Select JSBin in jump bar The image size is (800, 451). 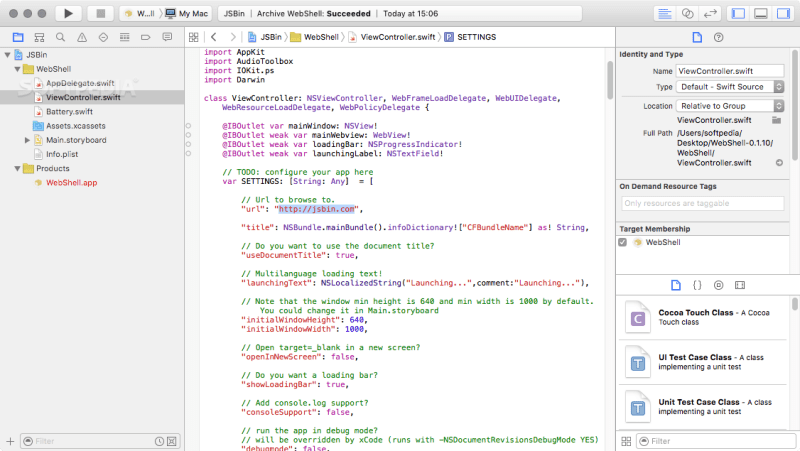(265, 37)
